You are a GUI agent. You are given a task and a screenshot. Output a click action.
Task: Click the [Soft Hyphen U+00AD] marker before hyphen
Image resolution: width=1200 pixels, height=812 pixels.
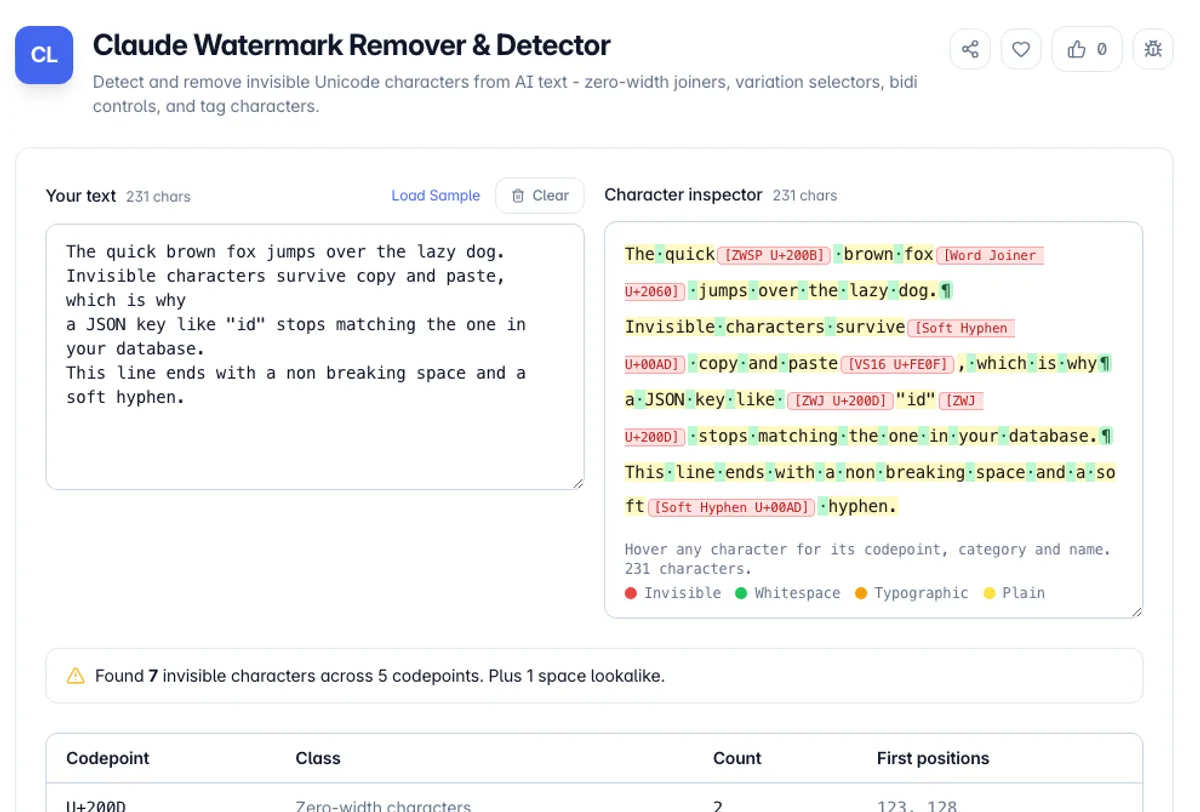click(x=731, y=507)
